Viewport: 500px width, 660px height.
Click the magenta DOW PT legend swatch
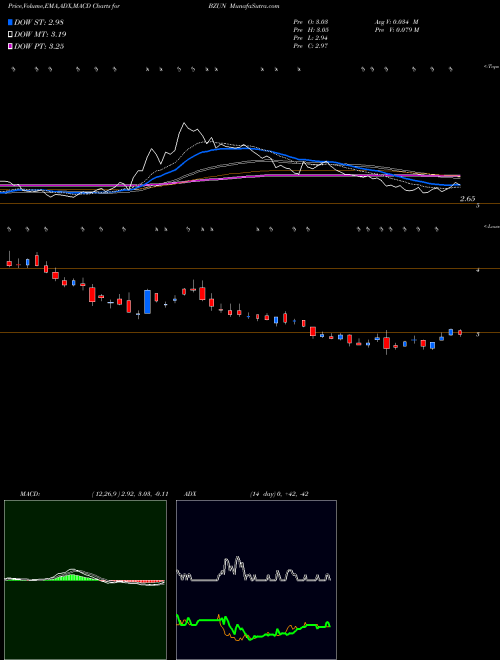pos(11,46)
